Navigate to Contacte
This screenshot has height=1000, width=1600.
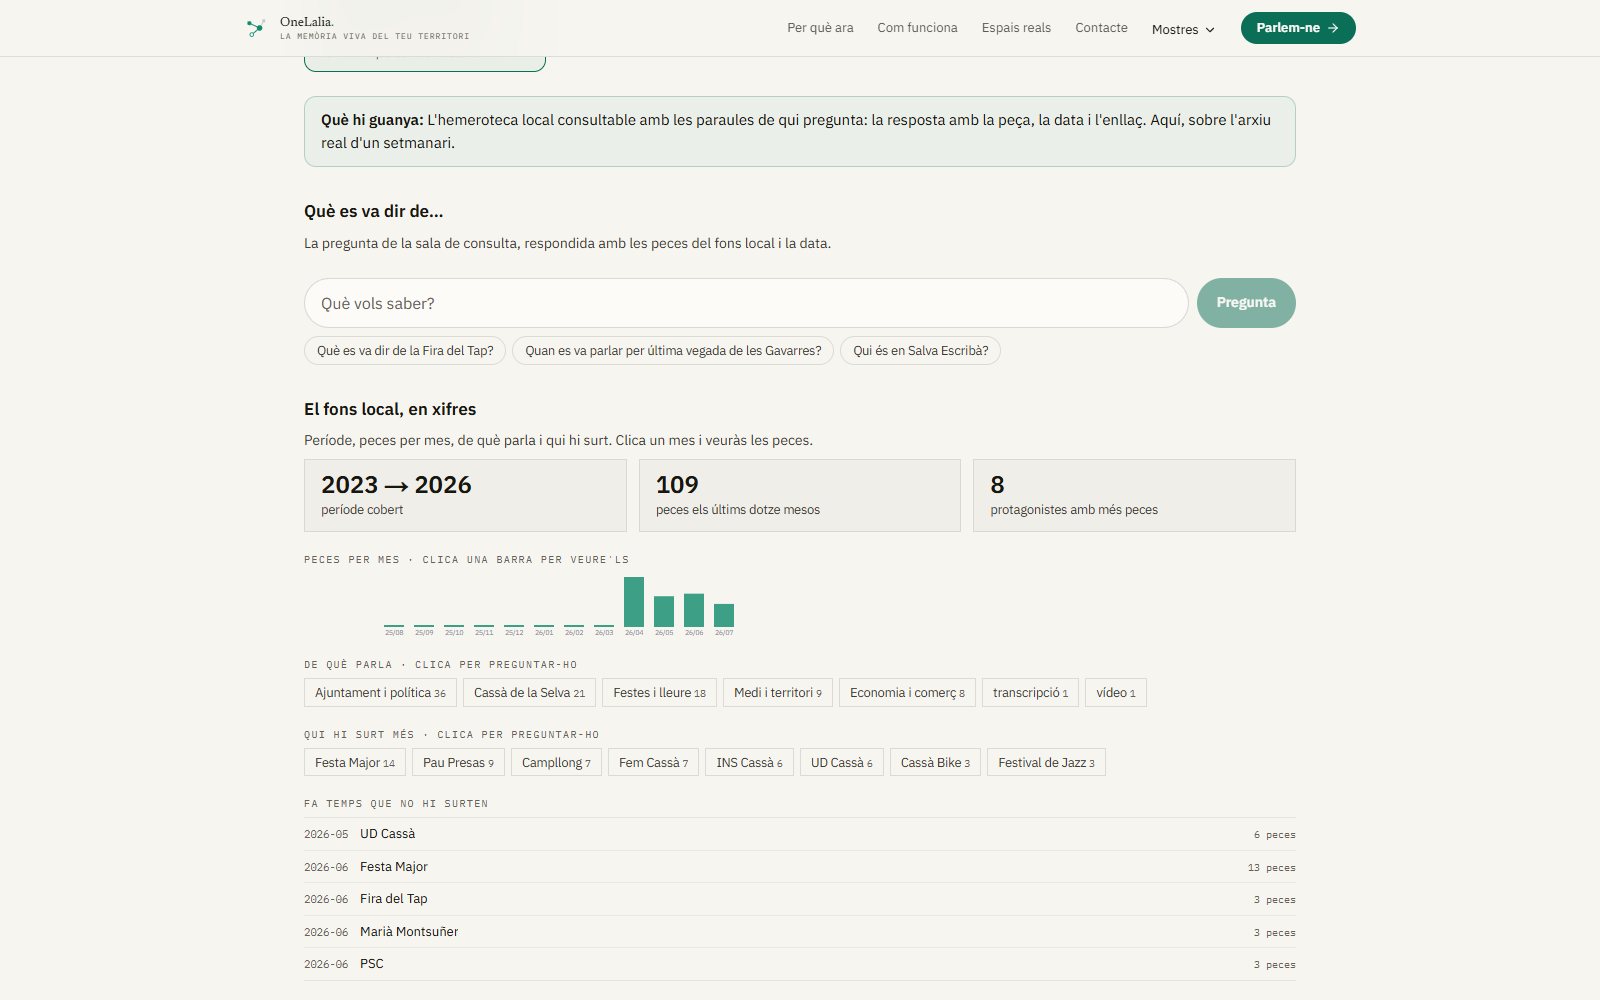pos(1101,28)
